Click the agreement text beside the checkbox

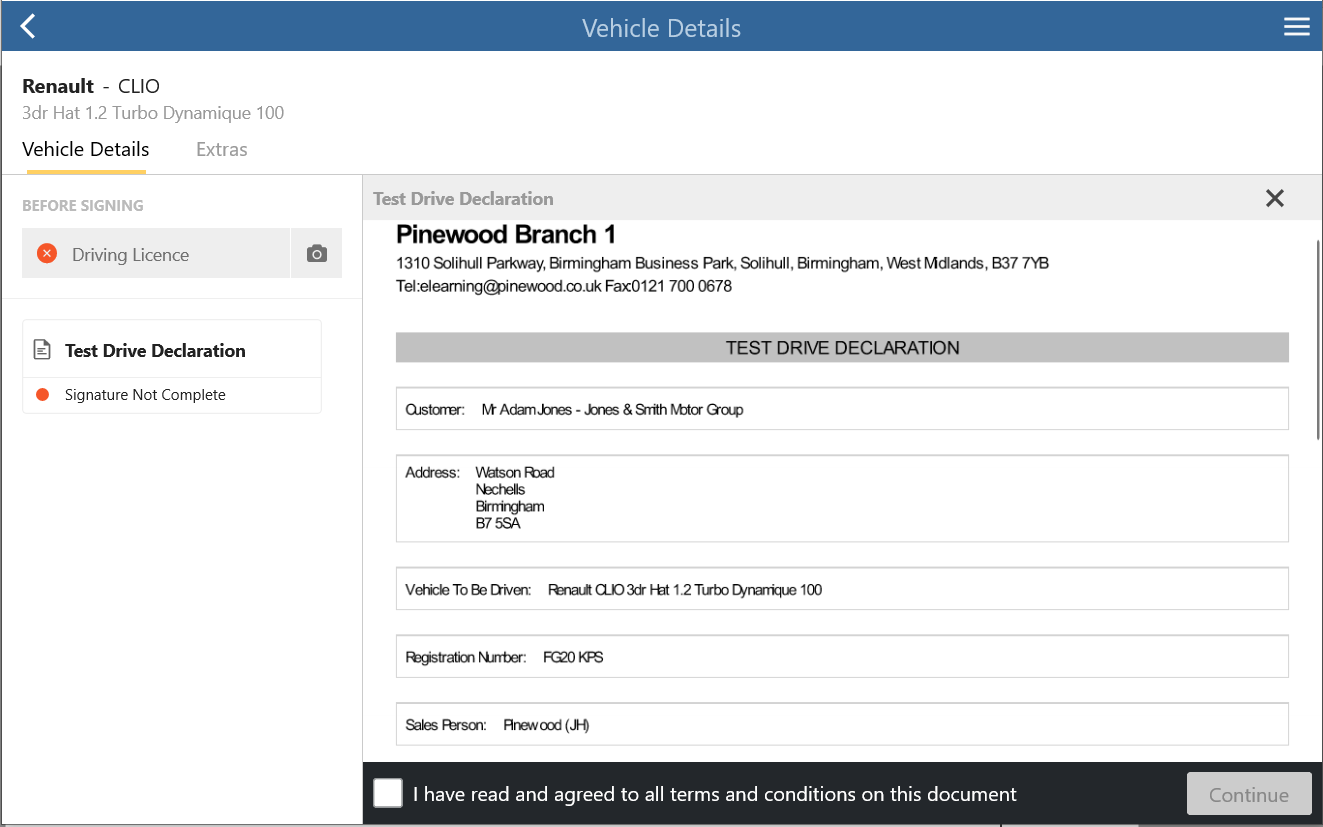714,794
